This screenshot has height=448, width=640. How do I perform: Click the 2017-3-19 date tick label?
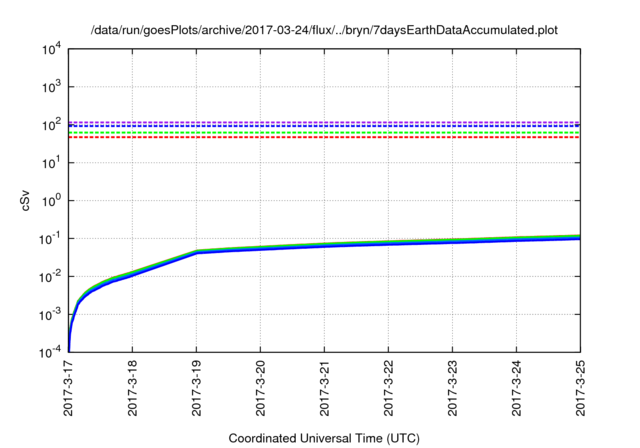click(x=196, y=388)
